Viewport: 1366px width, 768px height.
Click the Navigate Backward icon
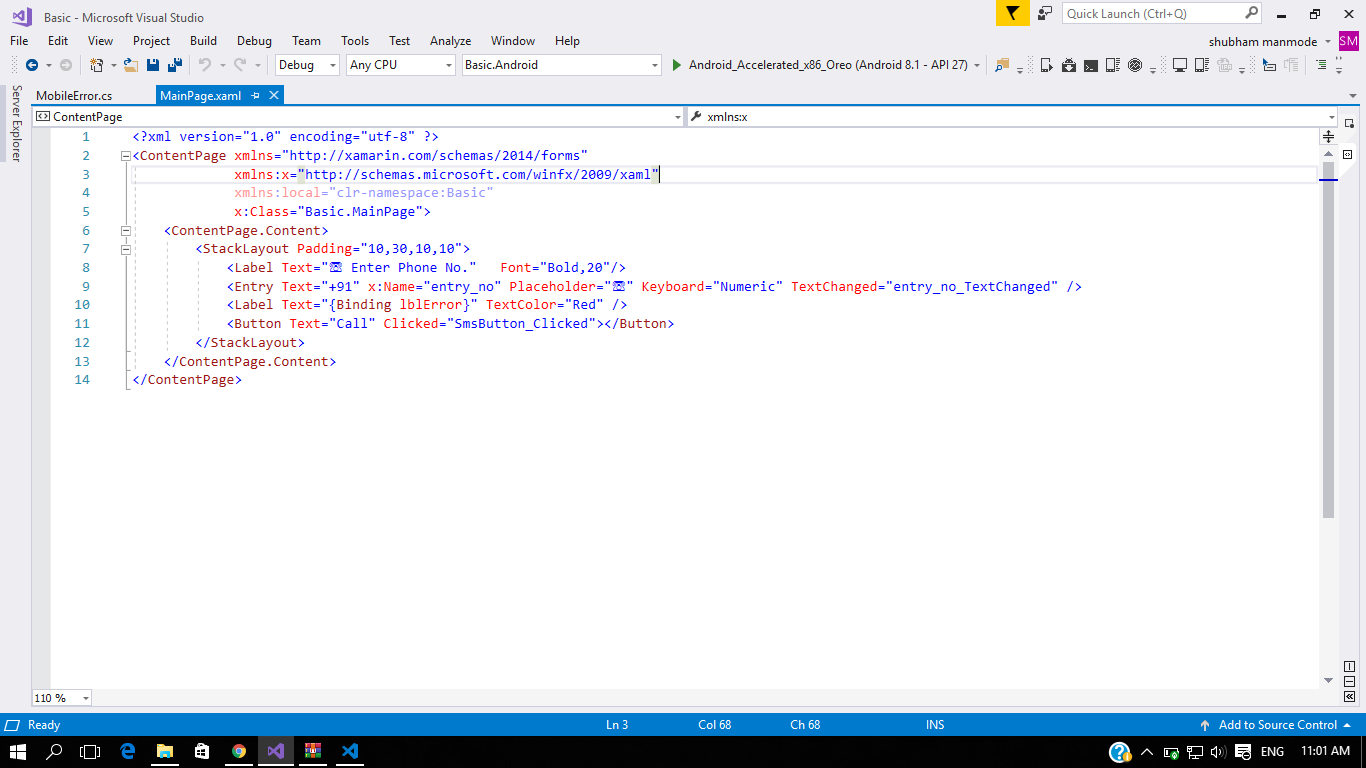click(32, 65)
